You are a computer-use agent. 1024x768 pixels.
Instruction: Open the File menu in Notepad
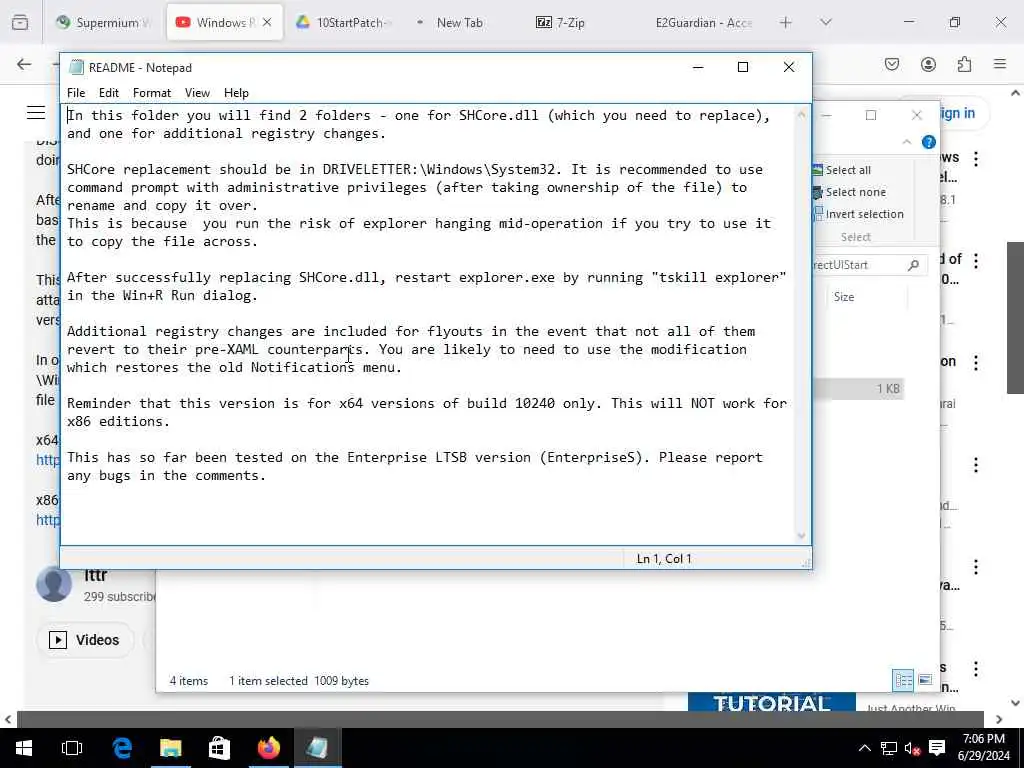coord(76,93)
